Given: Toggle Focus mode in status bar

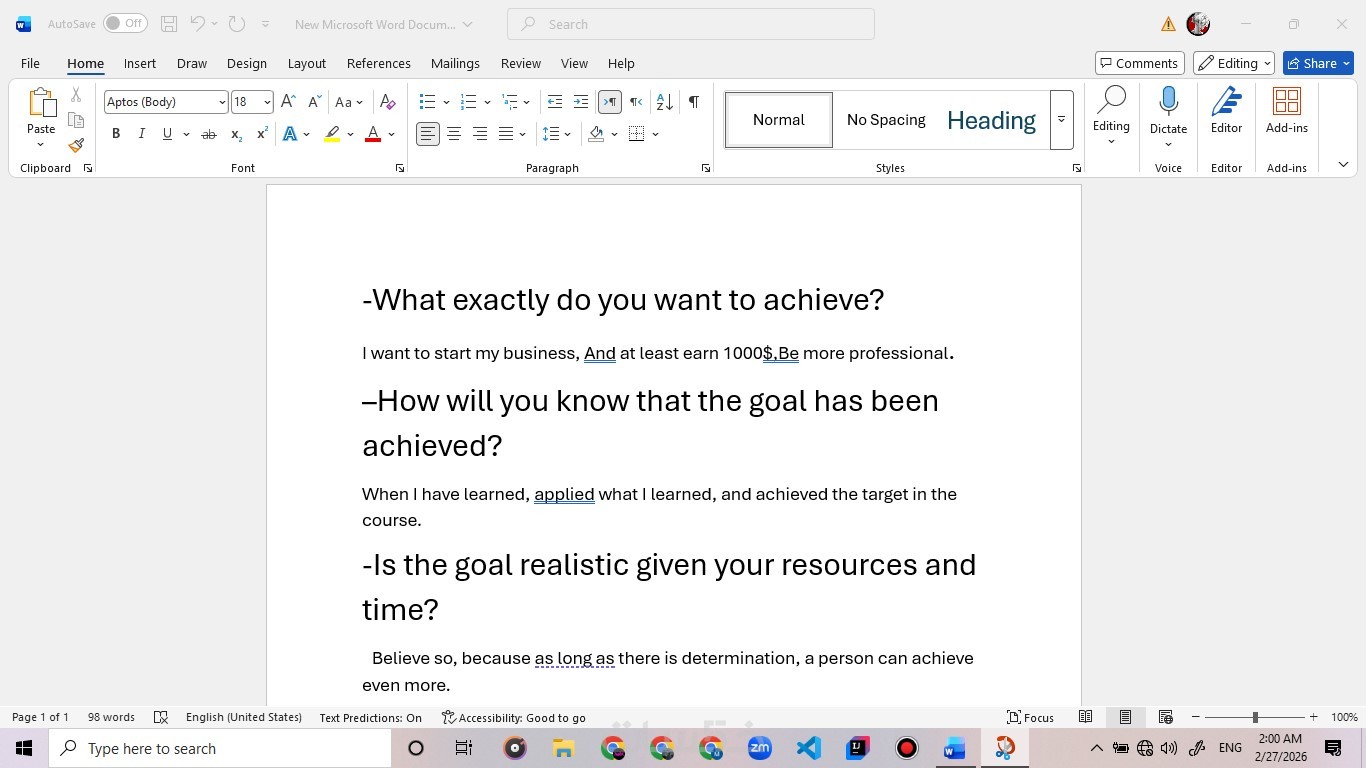Looking at the screenshot, I should click(1030, 717).
